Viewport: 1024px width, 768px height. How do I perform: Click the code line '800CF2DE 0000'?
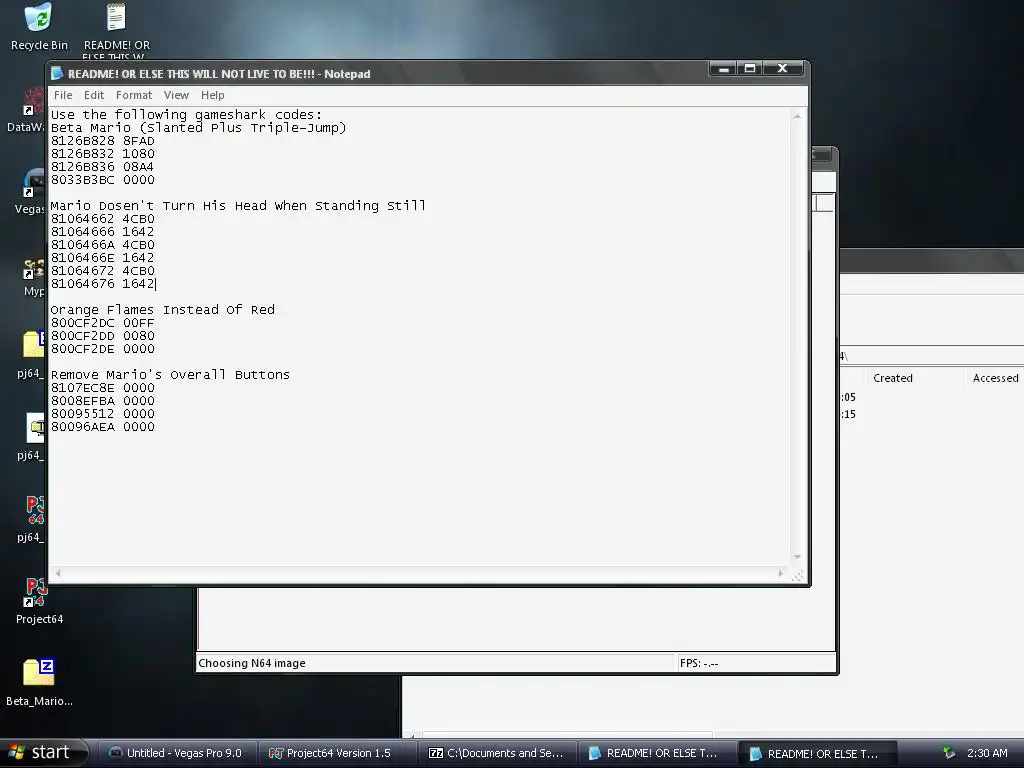(103, 349)
